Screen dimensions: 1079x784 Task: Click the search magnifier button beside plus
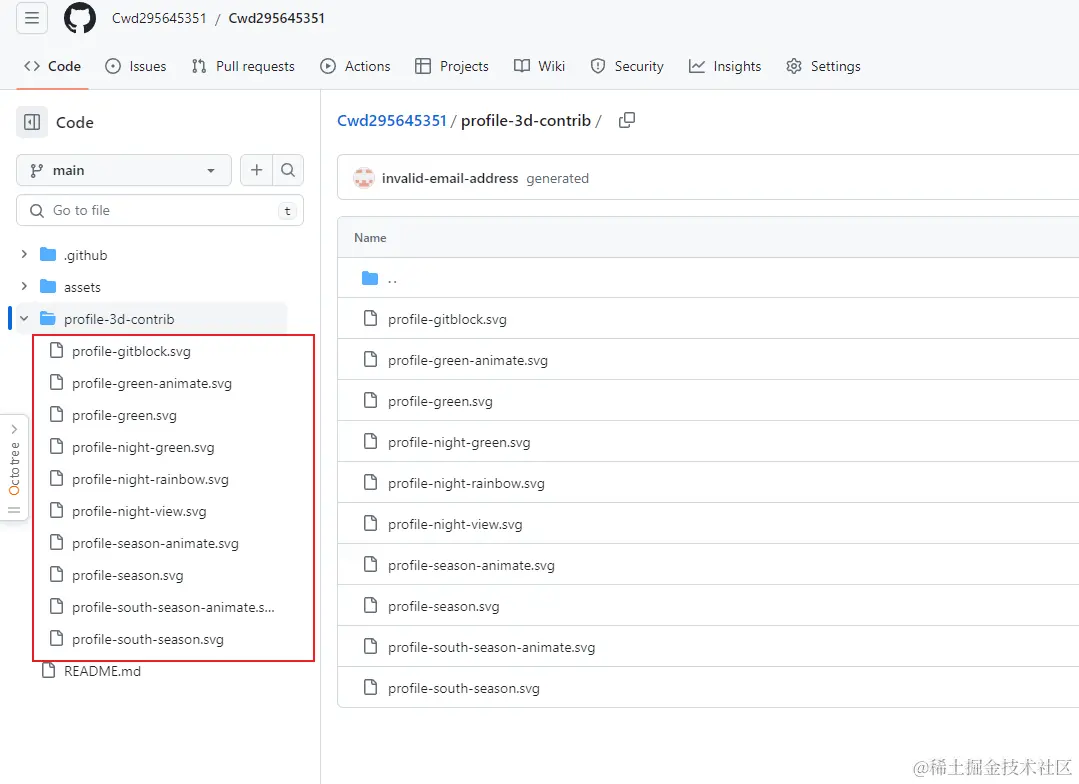coord(288,170)
